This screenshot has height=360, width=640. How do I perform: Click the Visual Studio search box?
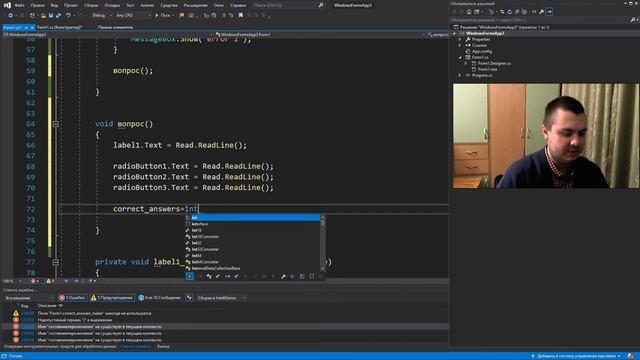point(288,5)
